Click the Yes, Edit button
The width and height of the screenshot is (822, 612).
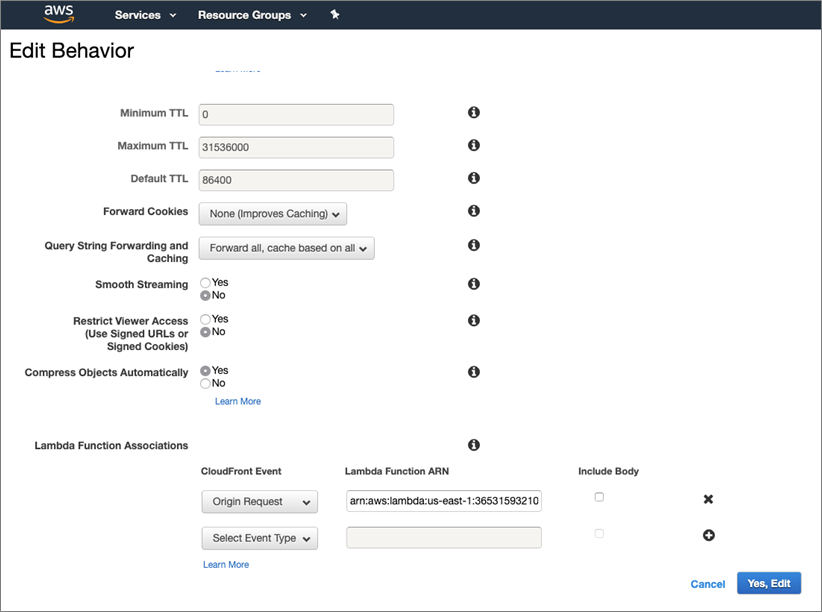[x=768, y=583]
